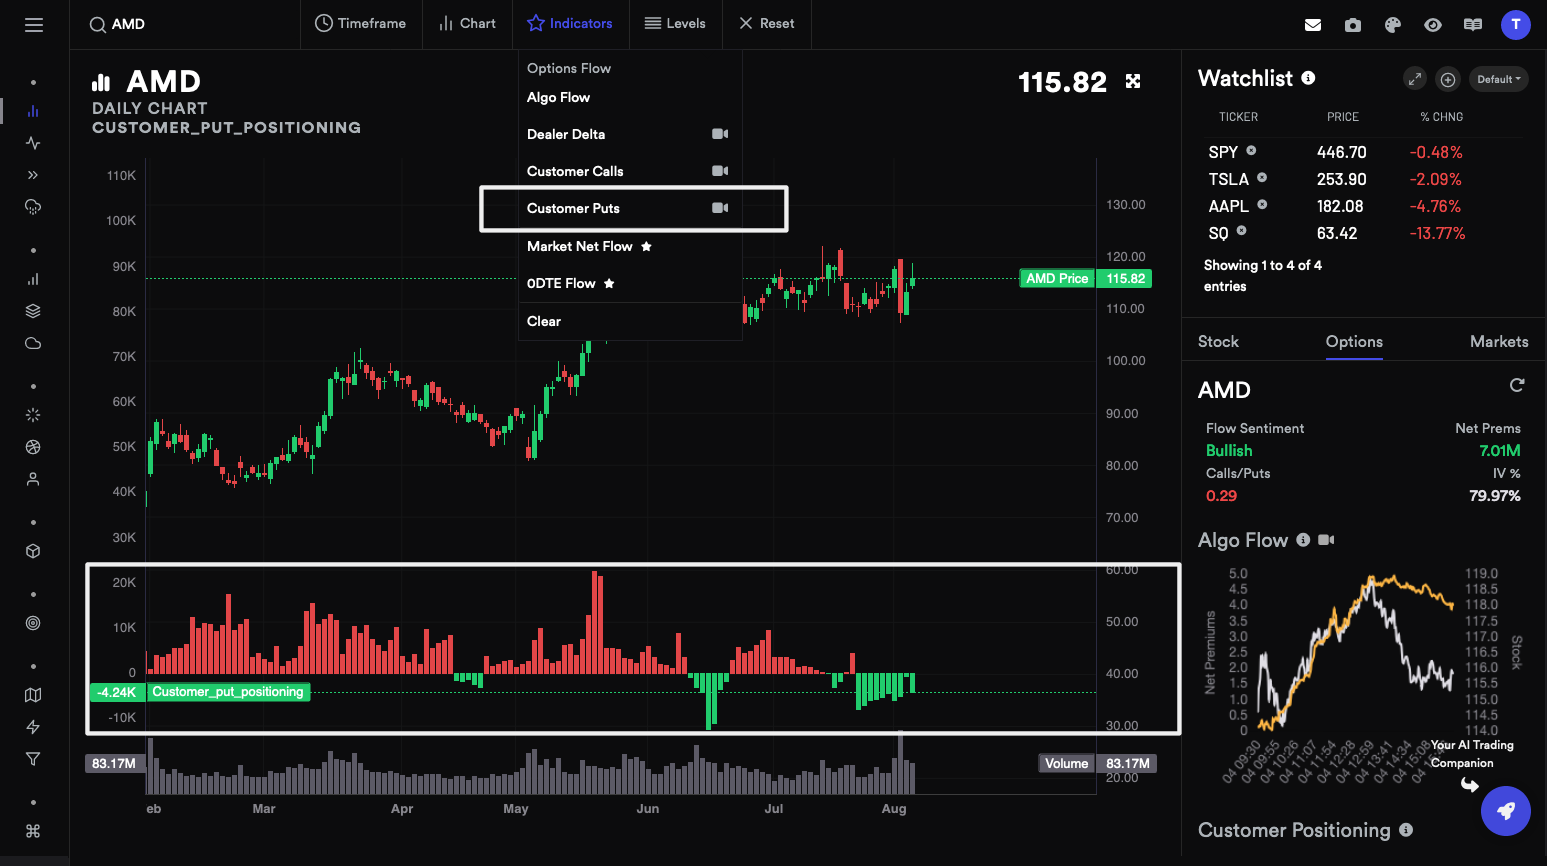This screenshot has width=1547, height=866.
Task: Open the Default watchlist dropdown
Action: [x=1499, y=79]
